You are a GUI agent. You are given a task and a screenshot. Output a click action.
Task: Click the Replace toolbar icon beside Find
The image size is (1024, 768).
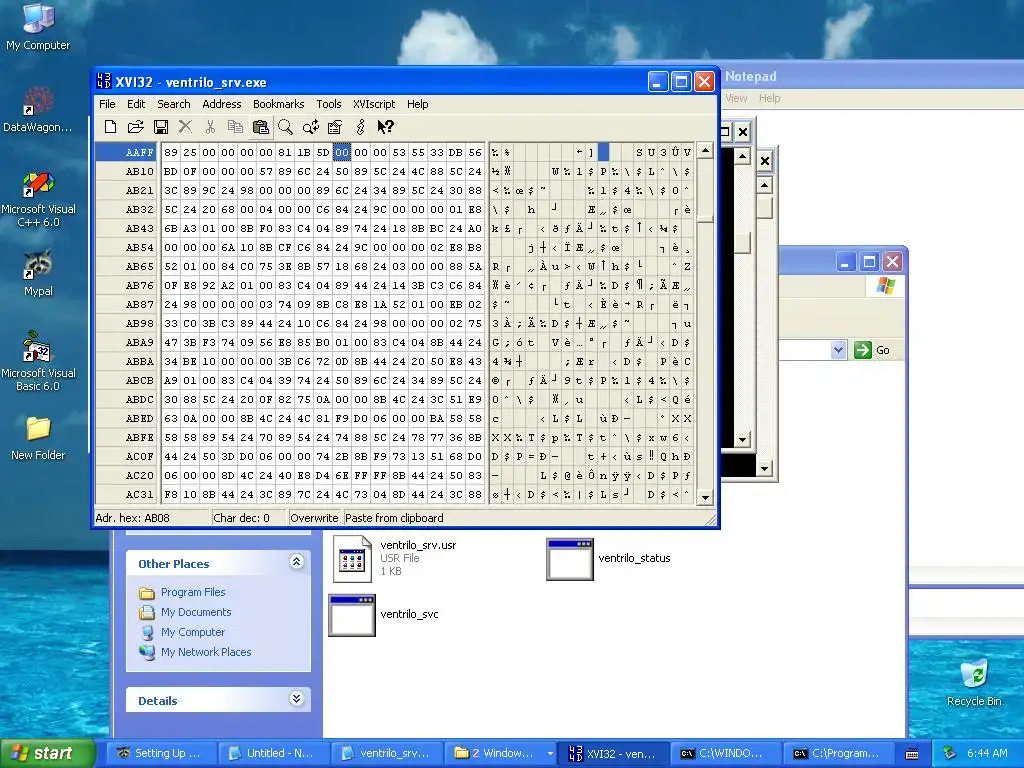[310, 127]
